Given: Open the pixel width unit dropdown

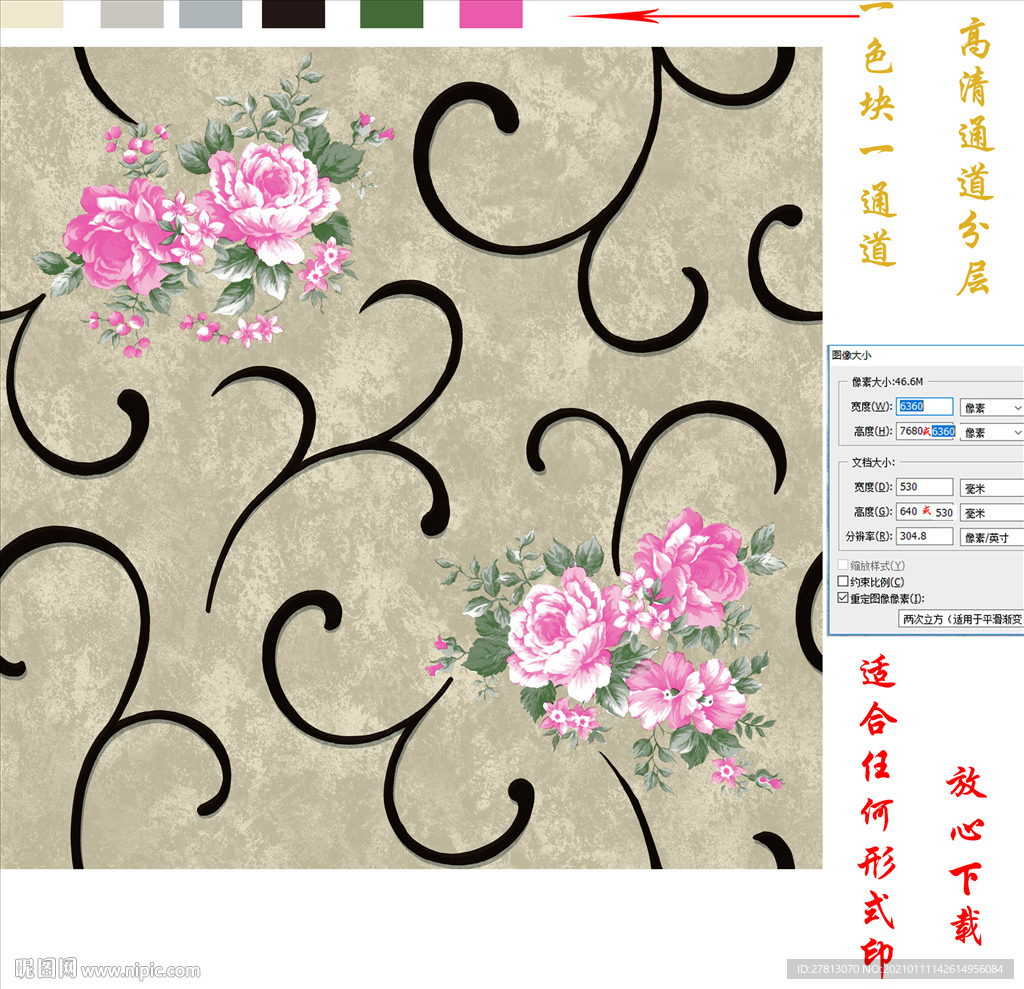Looking at the screenshot, I should [991, 407].
